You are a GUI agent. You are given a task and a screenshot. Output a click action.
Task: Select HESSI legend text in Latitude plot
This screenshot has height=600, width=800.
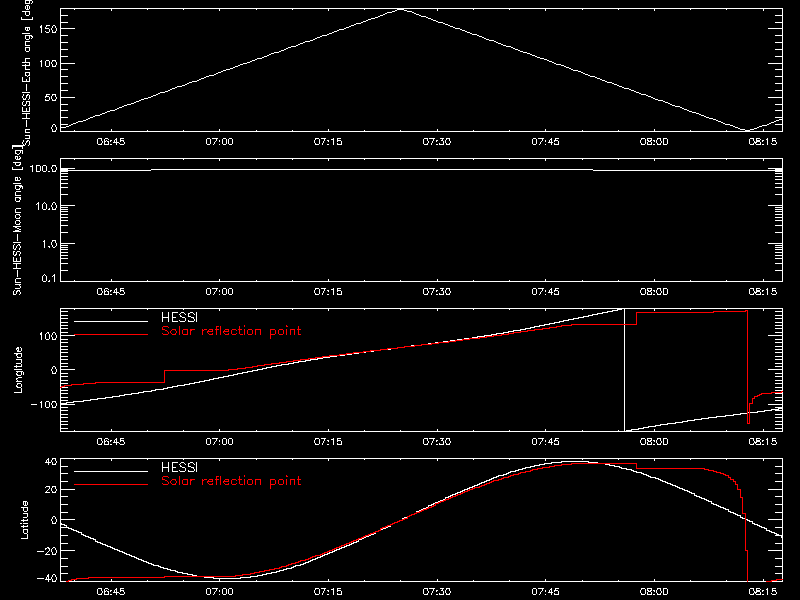tap(179, 467)
